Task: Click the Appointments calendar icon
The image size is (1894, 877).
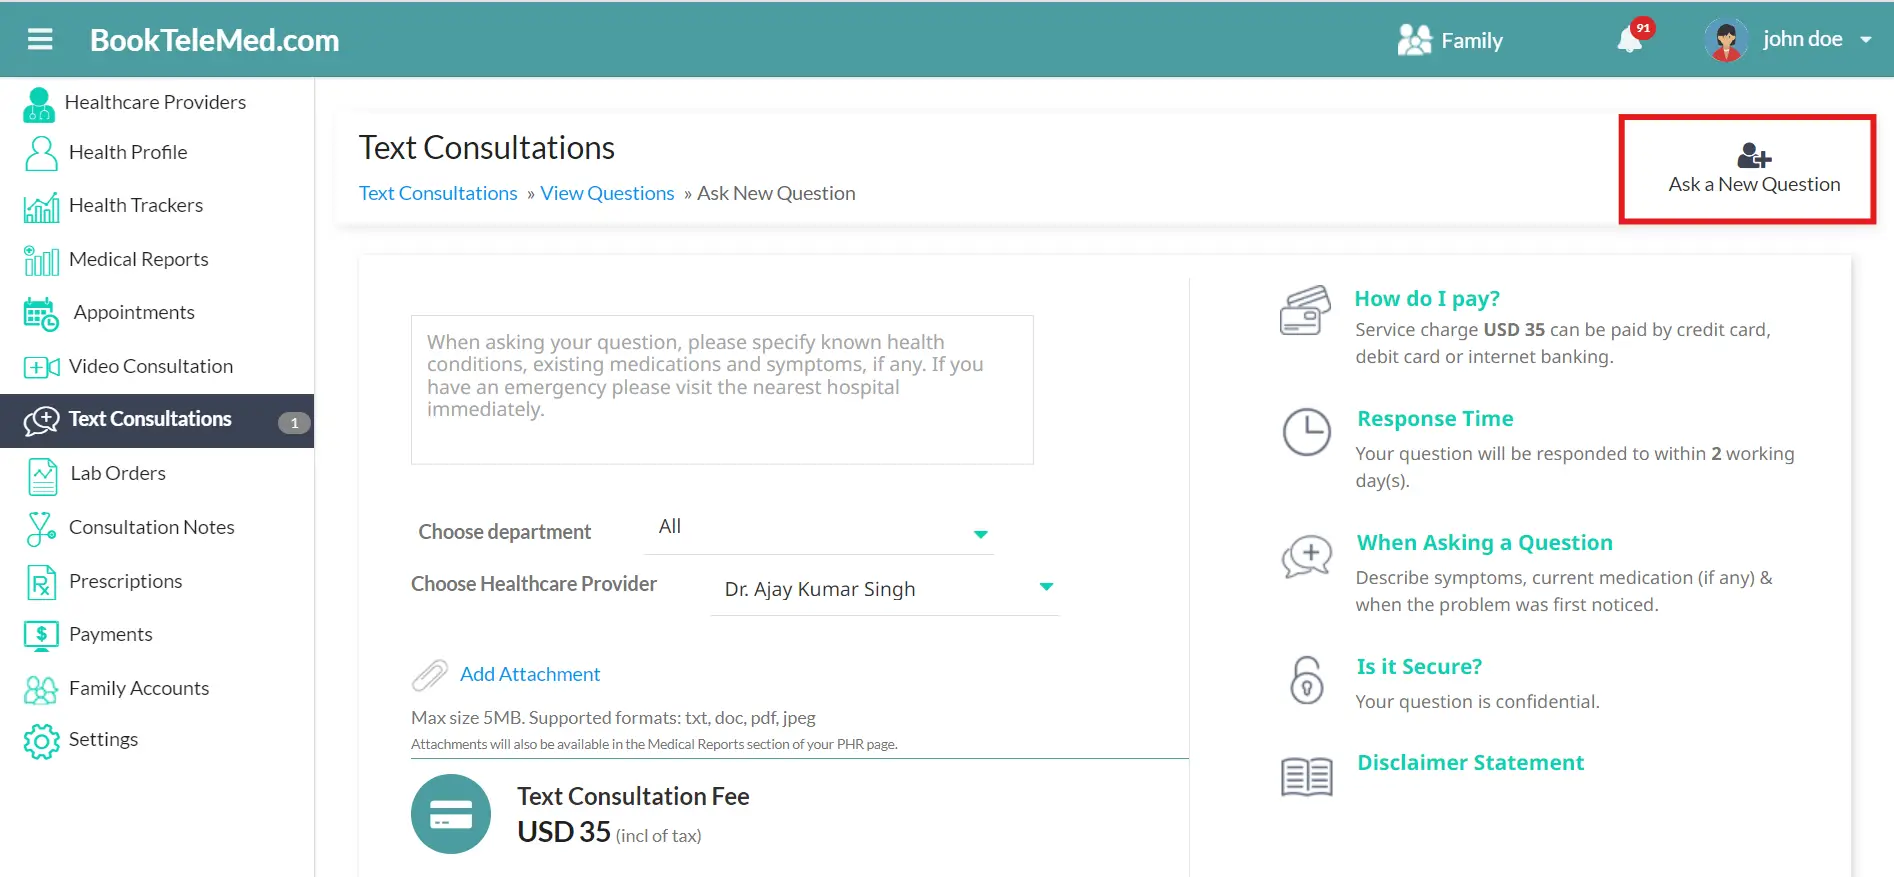Action: coord(41,314)
